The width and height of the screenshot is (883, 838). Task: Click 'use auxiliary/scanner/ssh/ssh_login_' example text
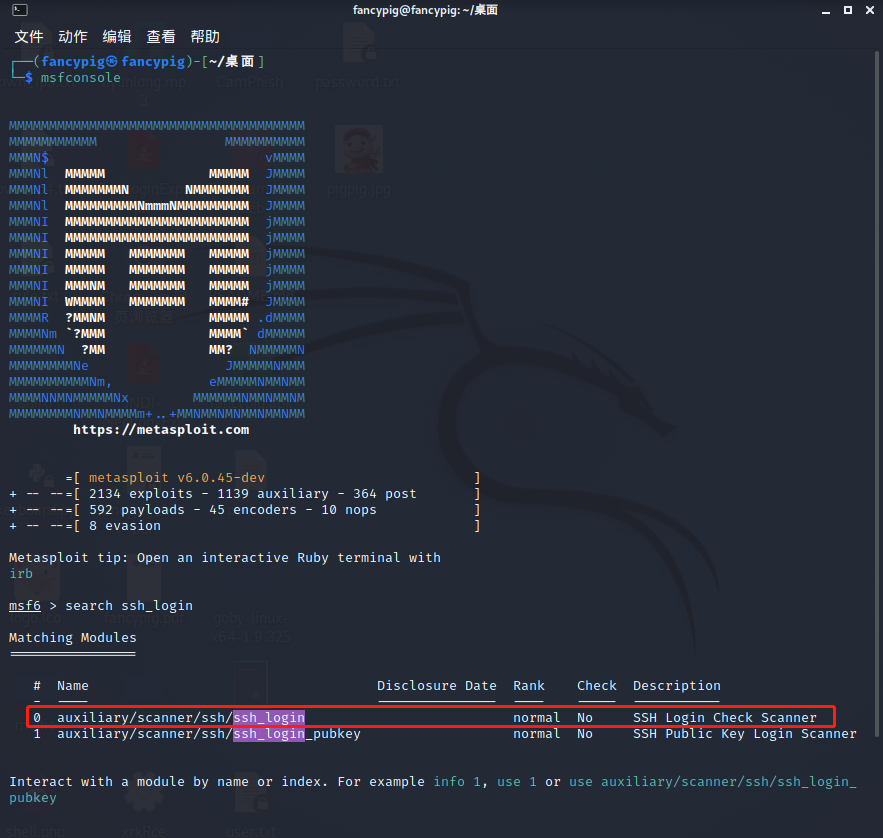pos(712,782)
